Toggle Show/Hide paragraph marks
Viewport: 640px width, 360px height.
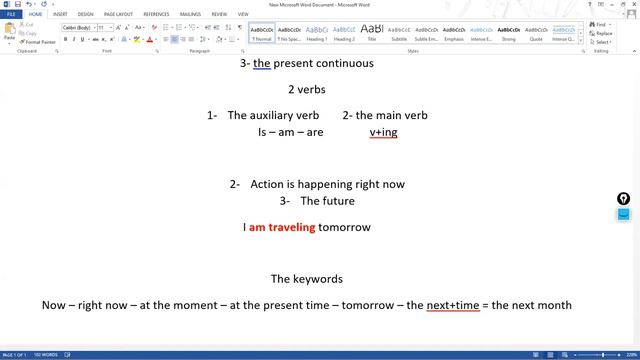(240, 27)
